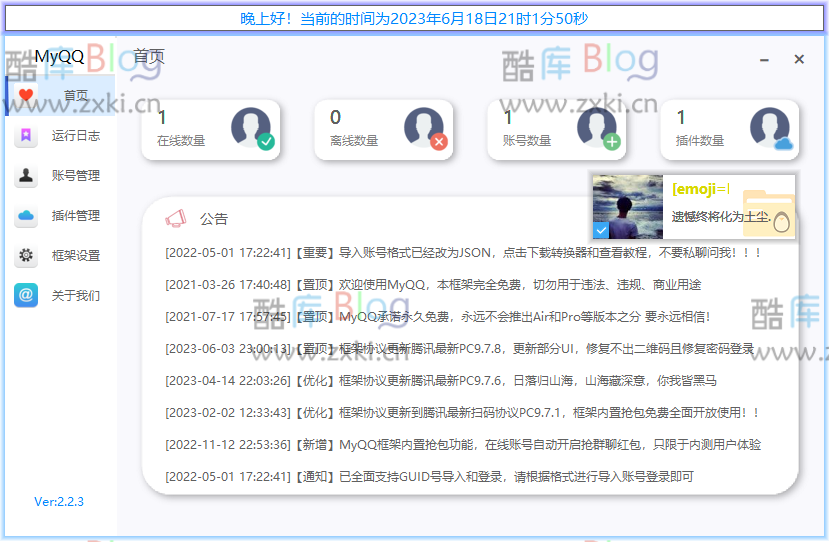This screenshot has height=542, width=829.
Task: Click the purple bookmark icon for 运行日志
Action: click(26, 135)
